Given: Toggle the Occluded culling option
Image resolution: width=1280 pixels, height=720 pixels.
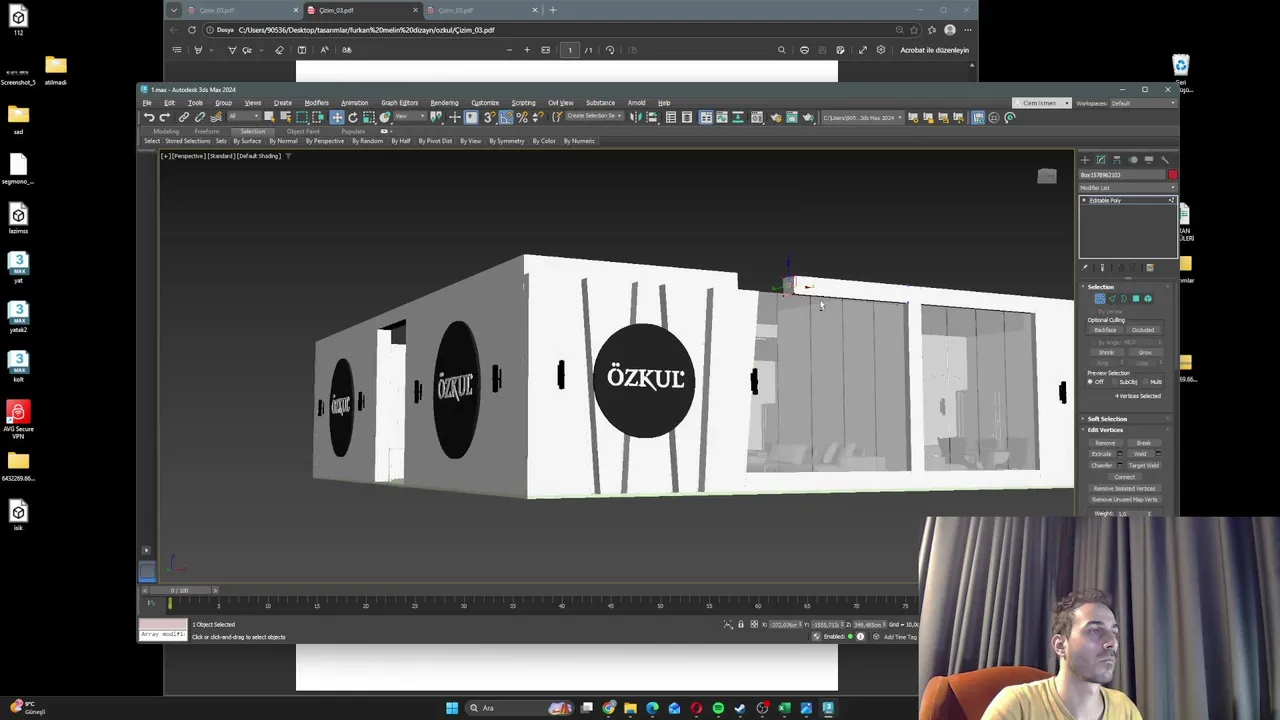Looking at the screenshot, I should [x=1143, y=330].
